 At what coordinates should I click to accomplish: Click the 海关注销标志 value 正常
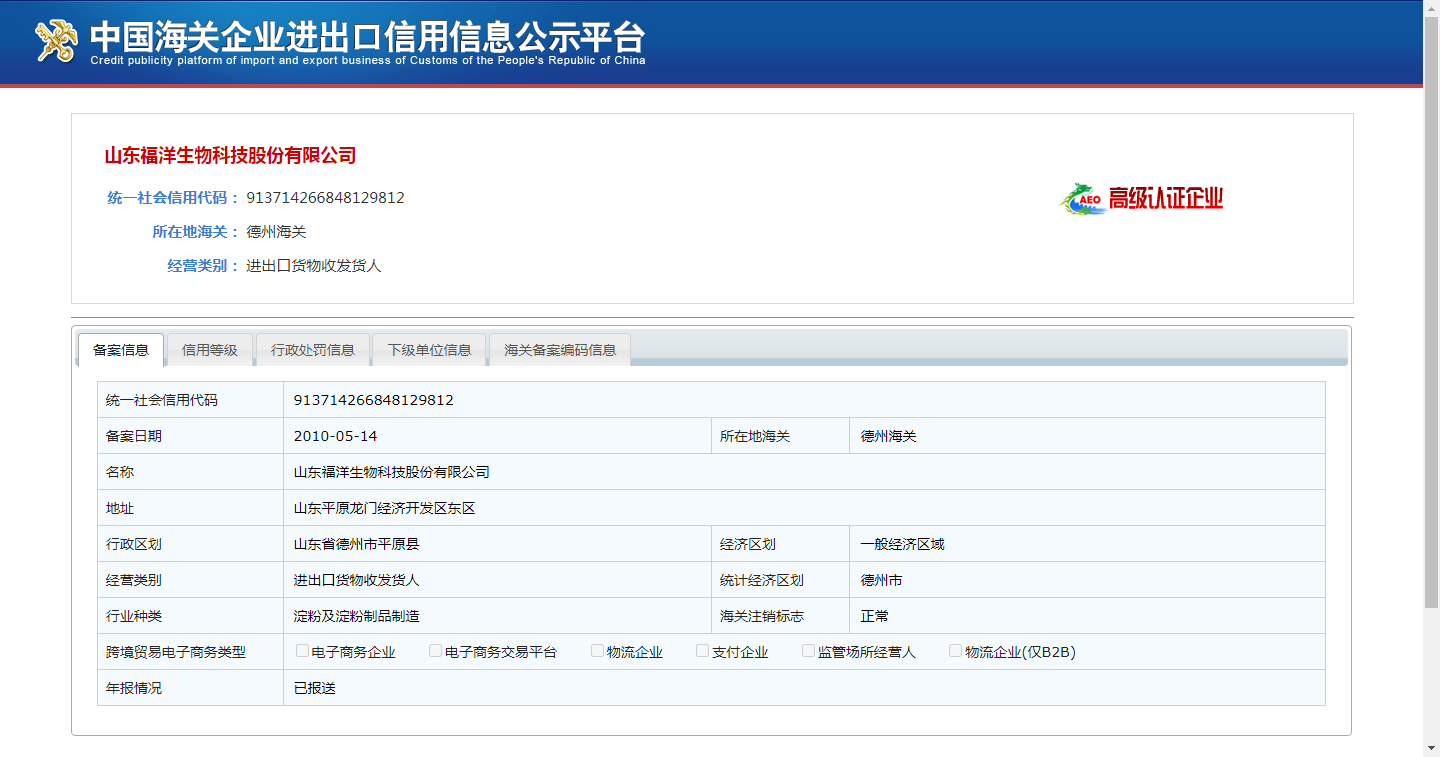click(874, 616)
